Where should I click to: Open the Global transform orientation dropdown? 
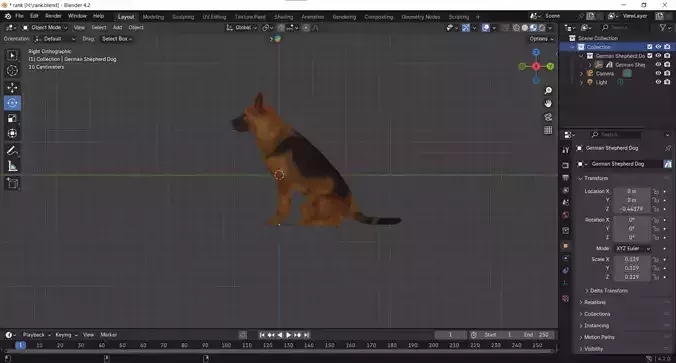click(241, 28)
